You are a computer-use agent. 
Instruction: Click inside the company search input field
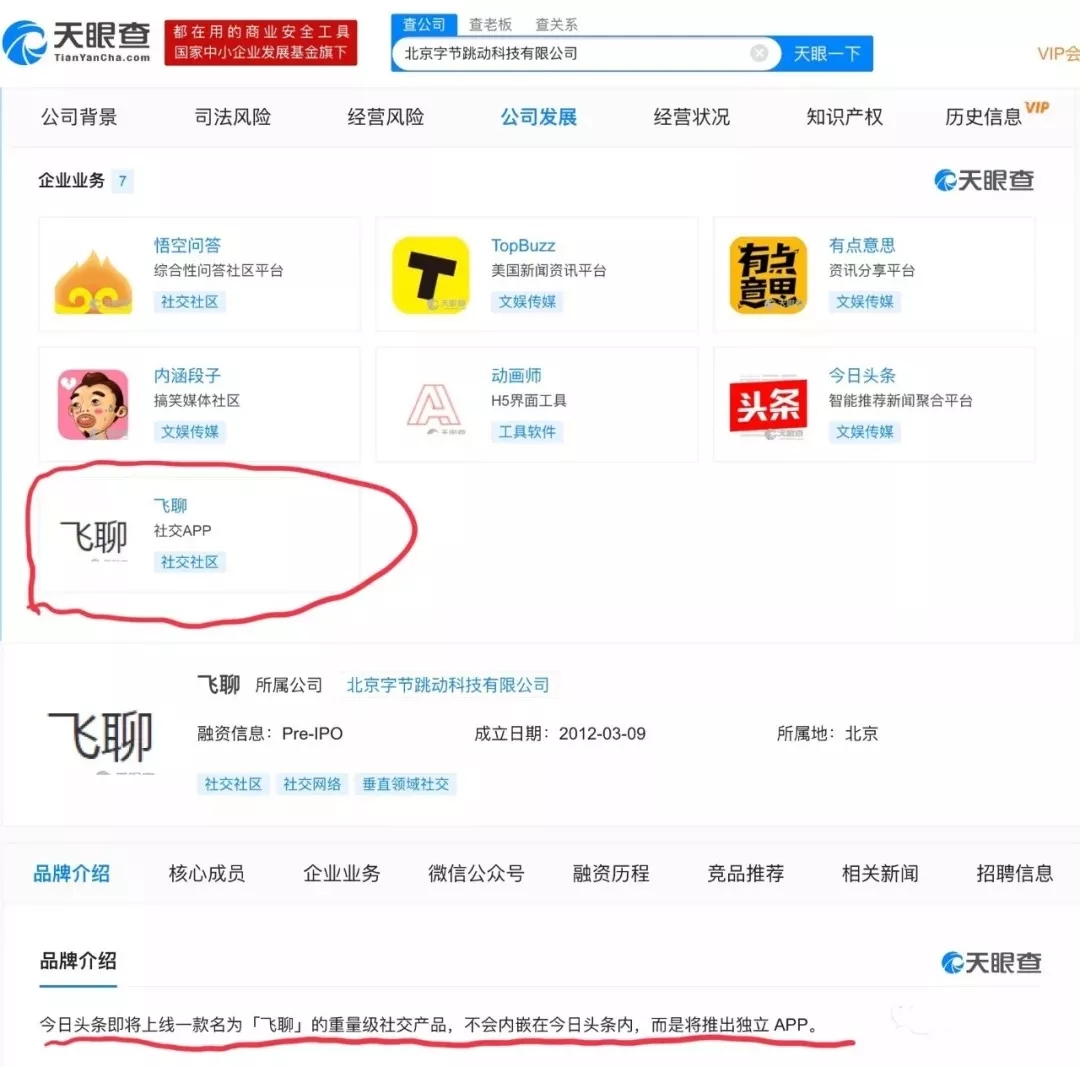(x=560, y=54)
